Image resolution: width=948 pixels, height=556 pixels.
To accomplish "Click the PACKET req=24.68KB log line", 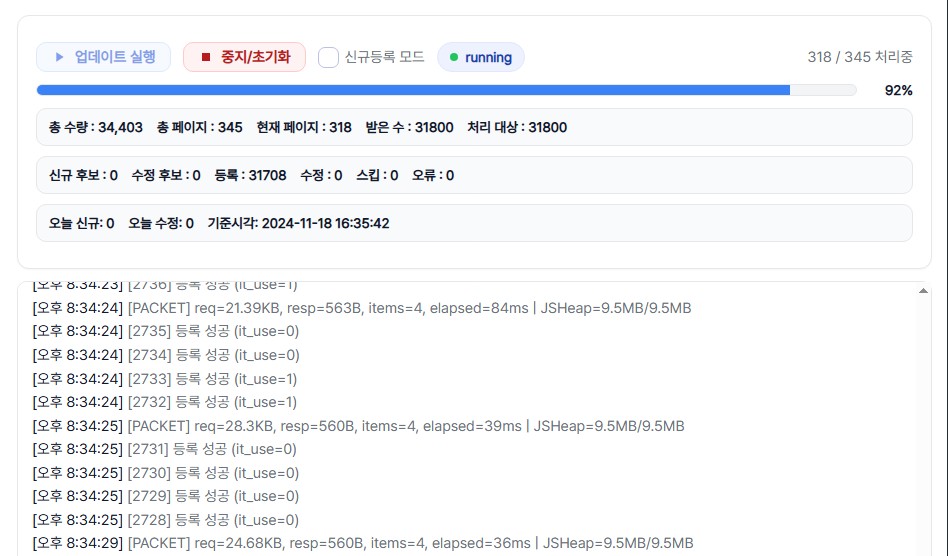I will (x=361, y=543).
